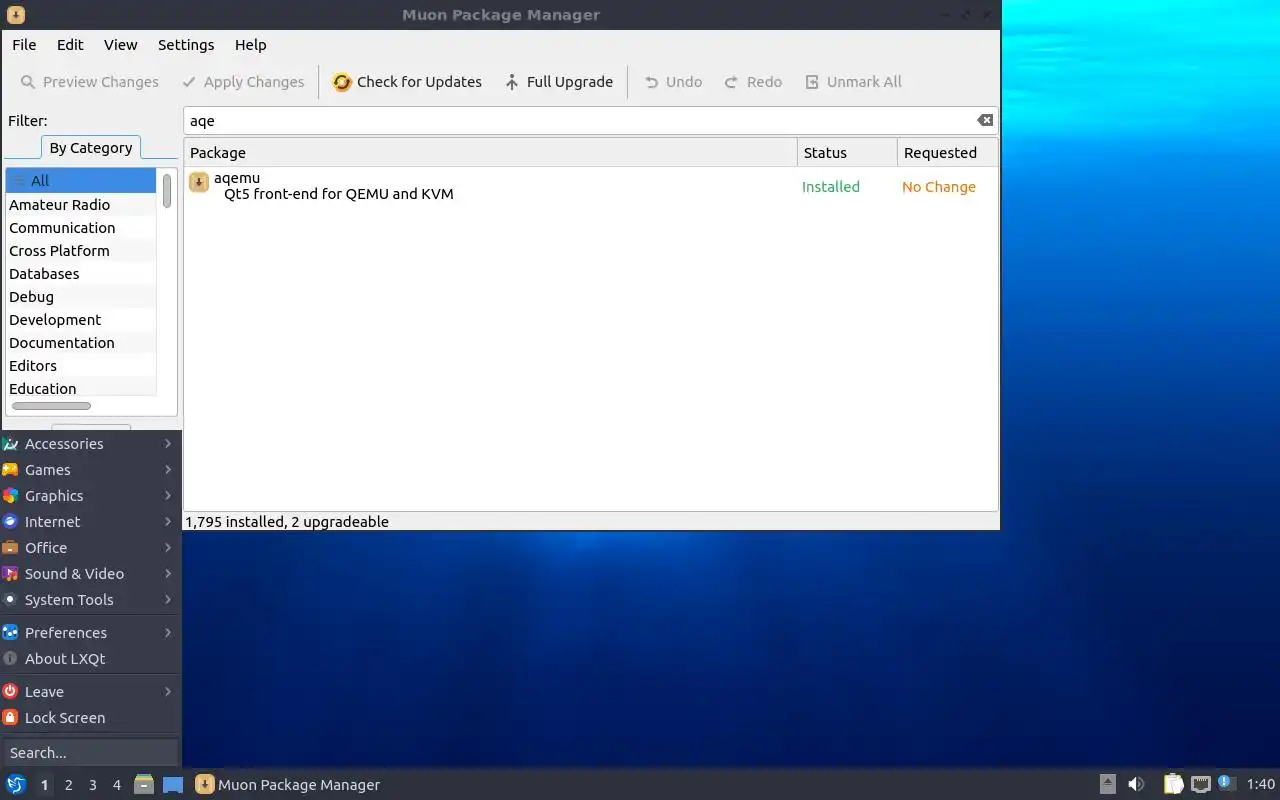Click the 'Installed' status of aqemu
The image size is (1280, 800).
pos(831,187)
